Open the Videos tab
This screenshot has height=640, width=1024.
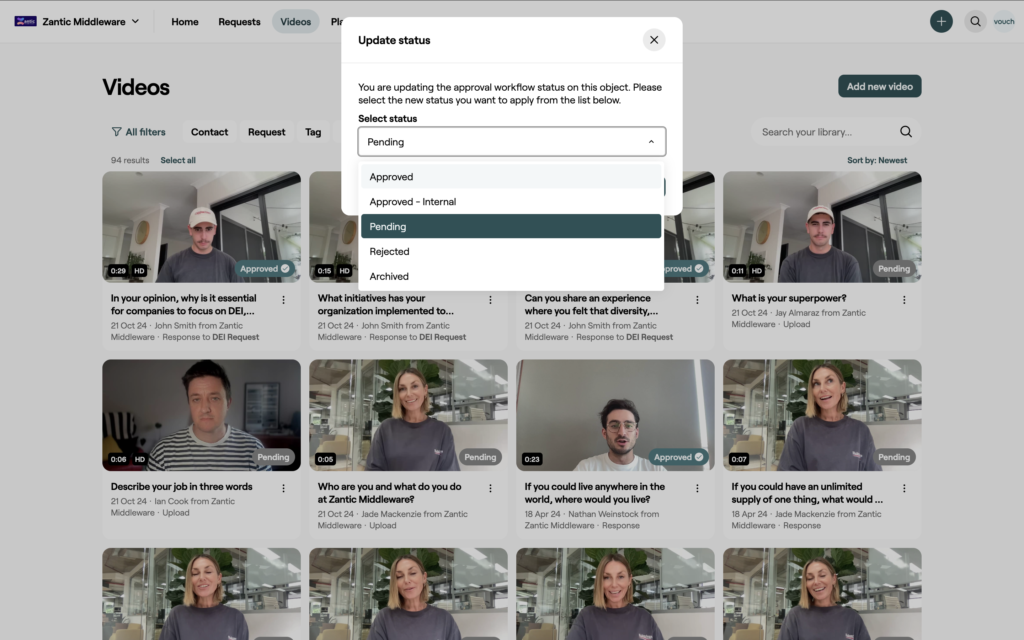point(296,22)
